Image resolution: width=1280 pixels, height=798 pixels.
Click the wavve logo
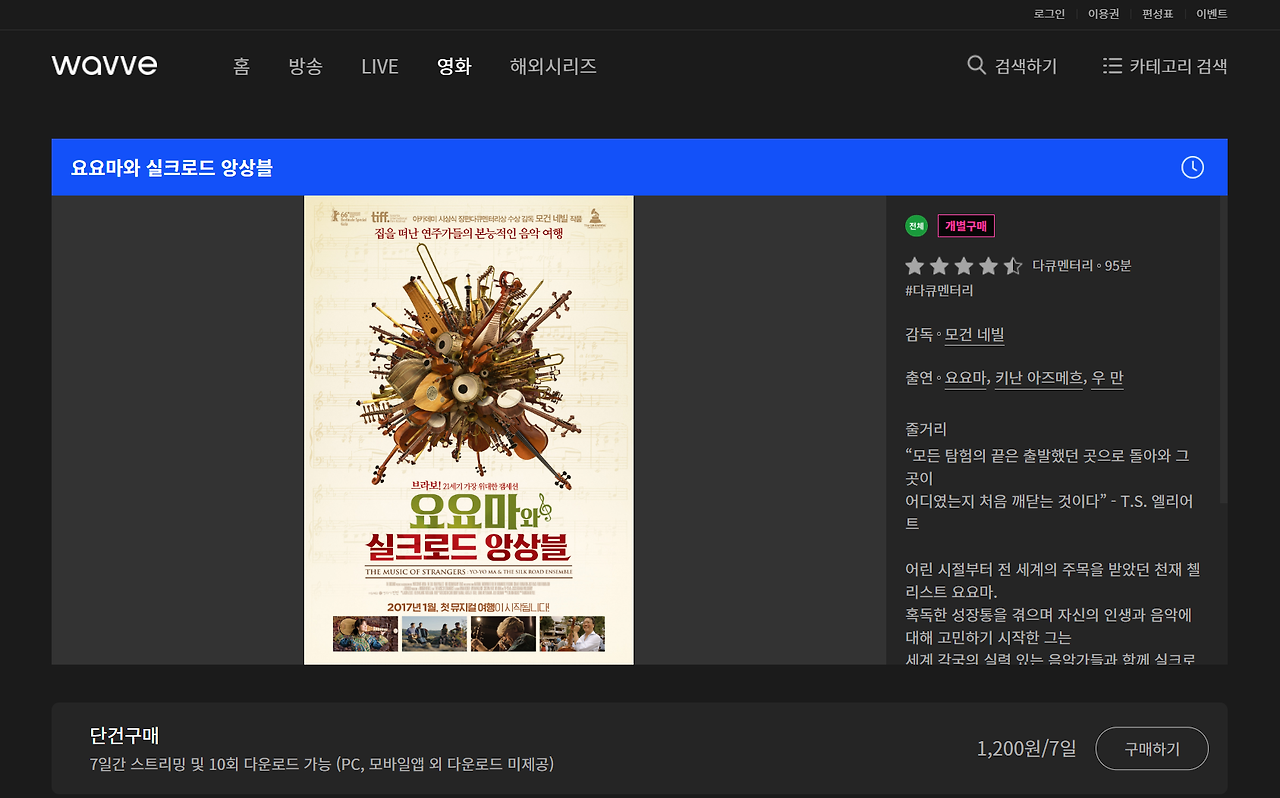[x=104, y=64]
